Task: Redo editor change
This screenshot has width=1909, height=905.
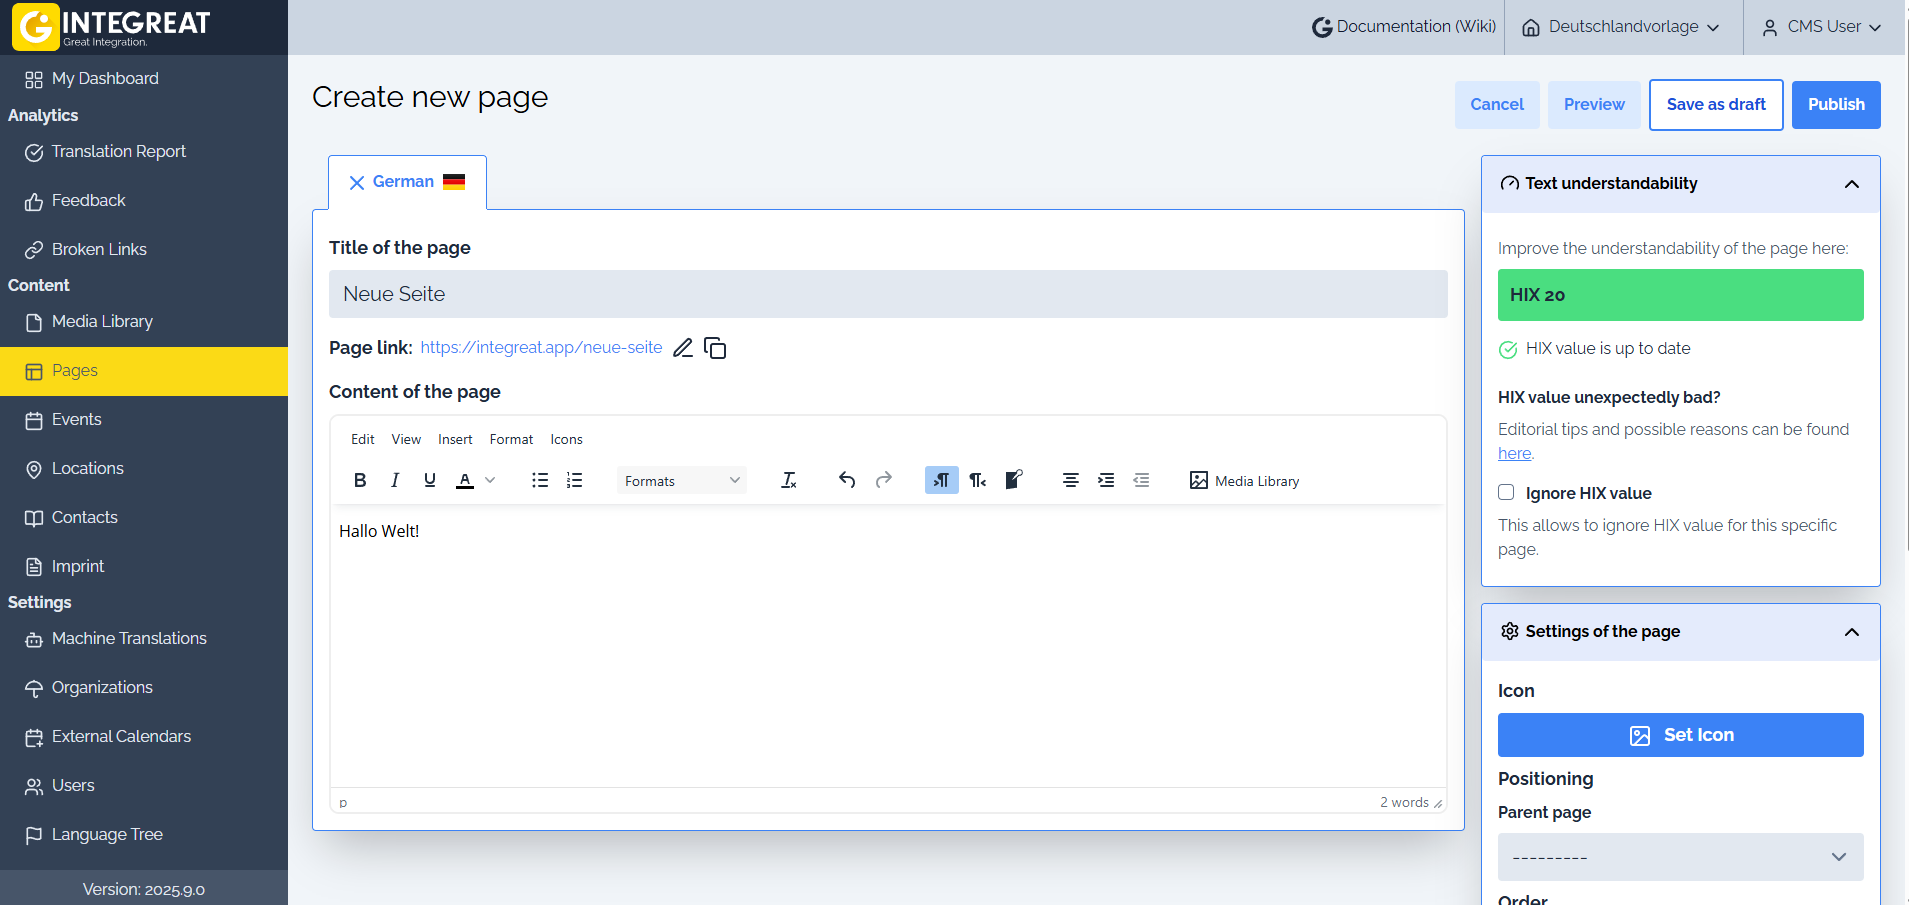Action: coord(883,481)
